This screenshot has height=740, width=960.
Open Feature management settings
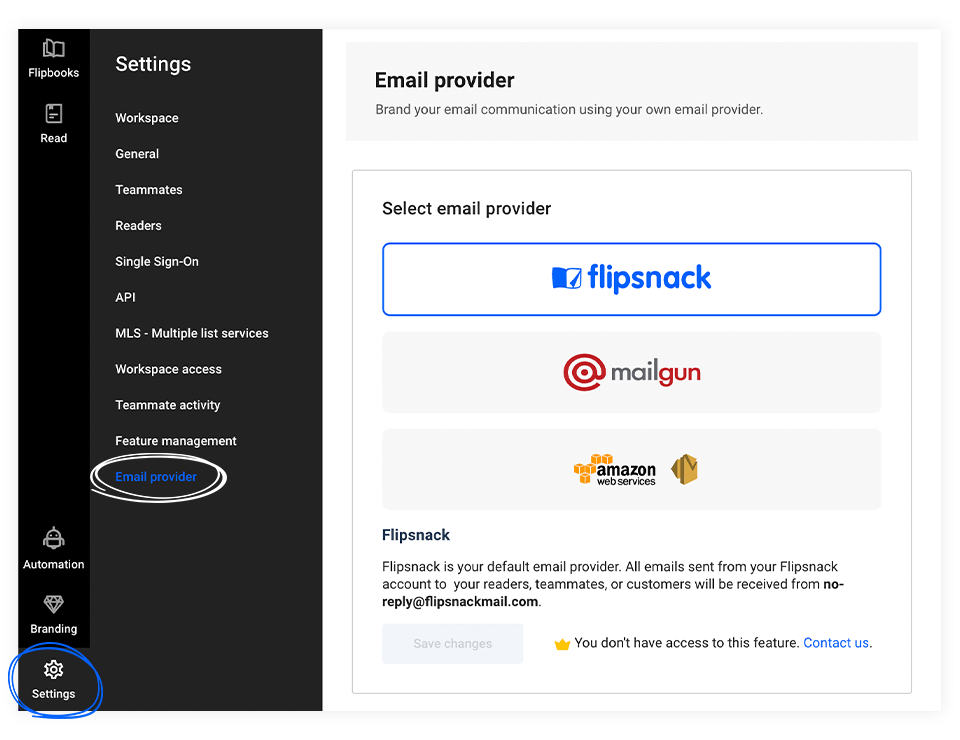pos(176,440)
